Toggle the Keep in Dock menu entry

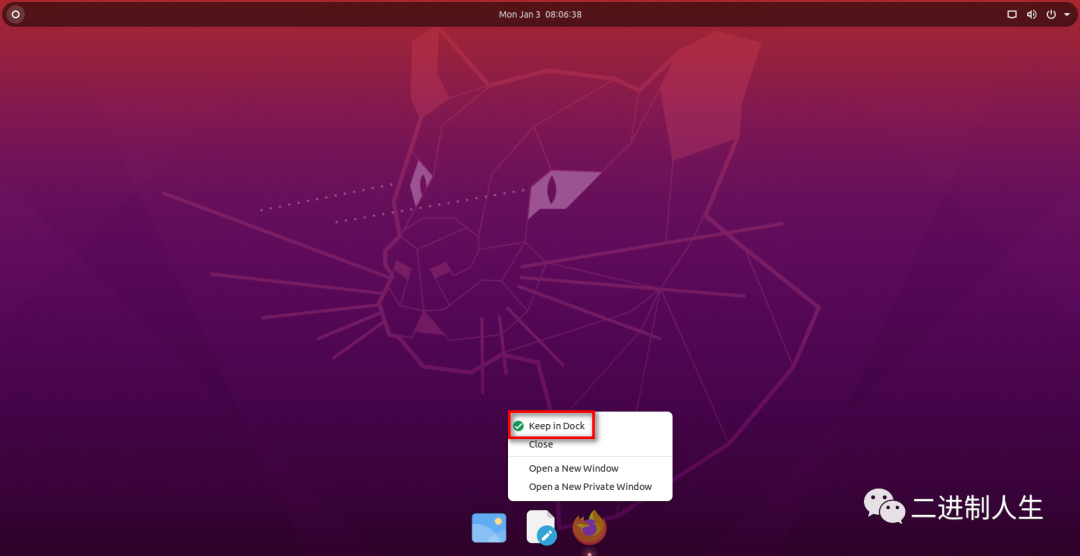pyautogui.click(x=556, y=426)
